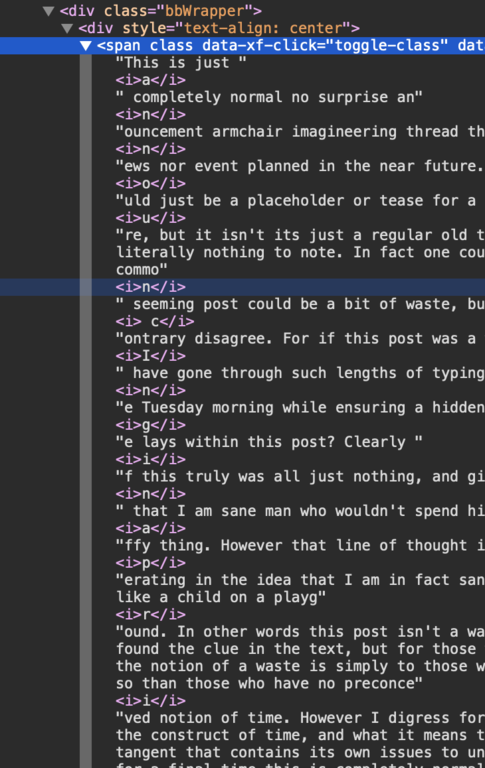Select the bbWrapper div element
Screen dimensions: 485x768
click(x=161, y=11)
